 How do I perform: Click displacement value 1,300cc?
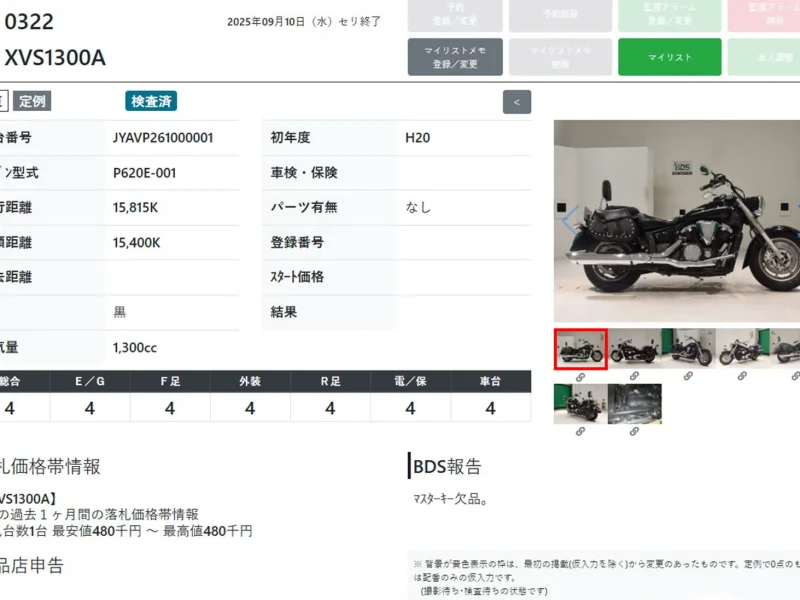(x=135, y=347)
